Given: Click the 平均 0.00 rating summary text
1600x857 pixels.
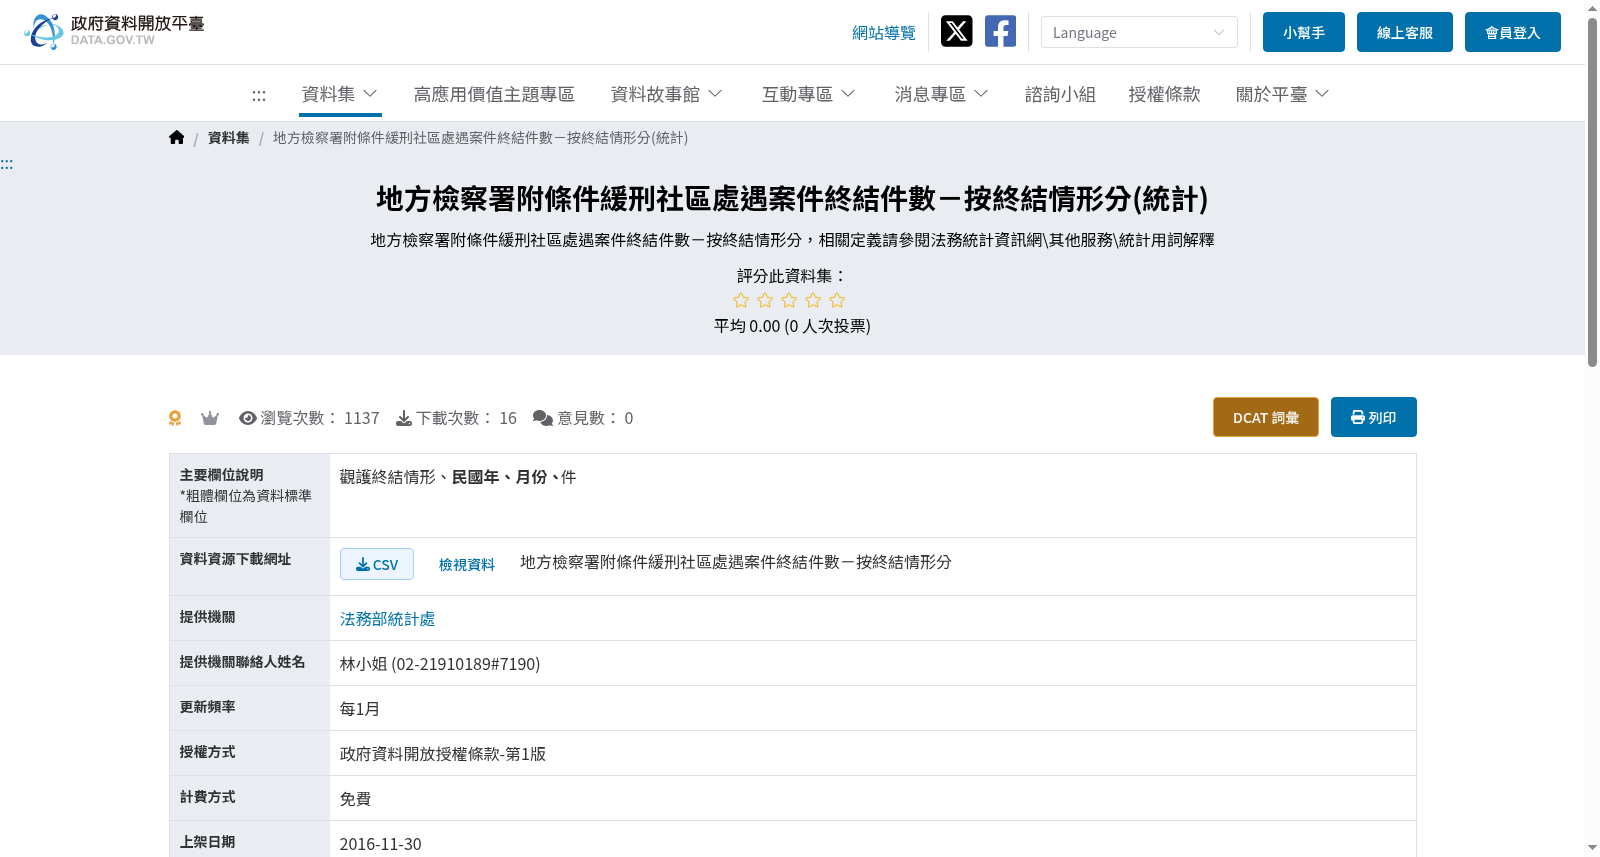Looking at the screenshot, I should 792,326.
